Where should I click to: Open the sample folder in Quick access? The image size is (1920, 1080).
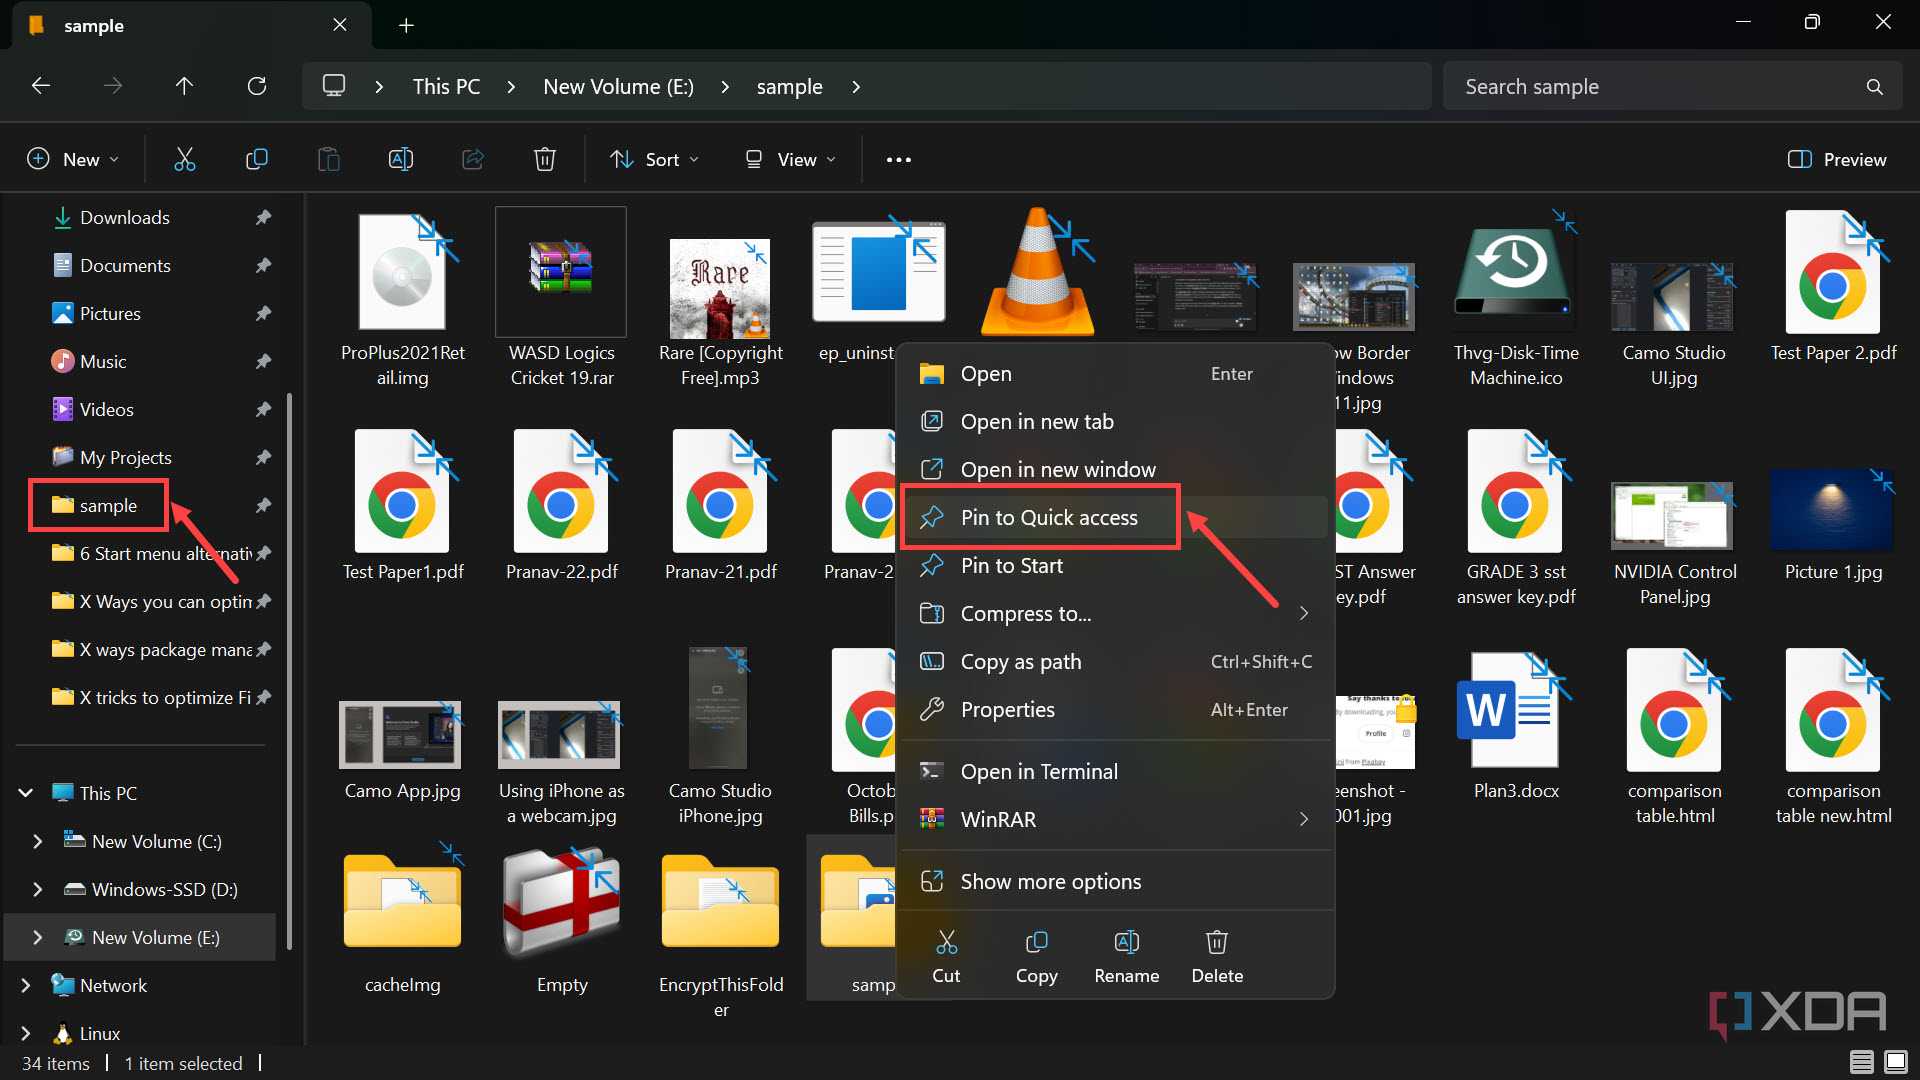108,505
